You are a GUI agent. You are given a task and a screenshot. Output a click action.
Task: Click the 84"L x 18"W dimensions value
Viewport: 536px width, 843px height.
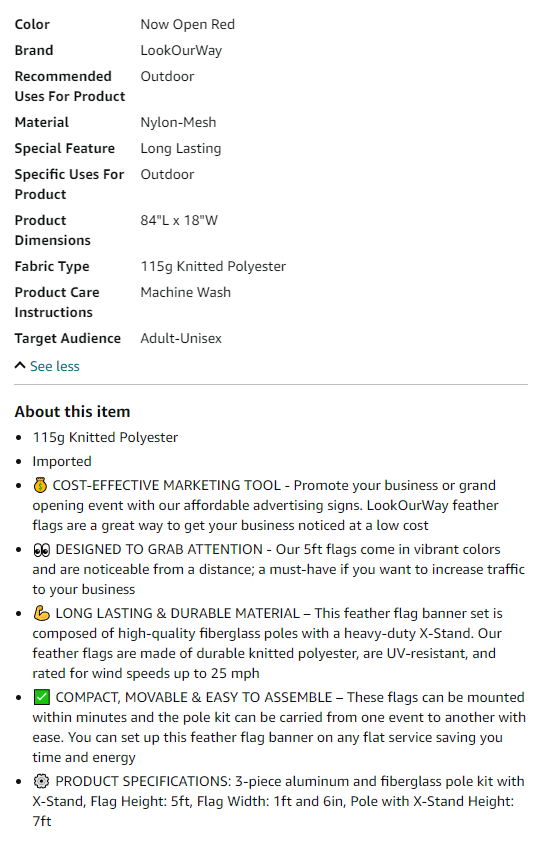179,220
